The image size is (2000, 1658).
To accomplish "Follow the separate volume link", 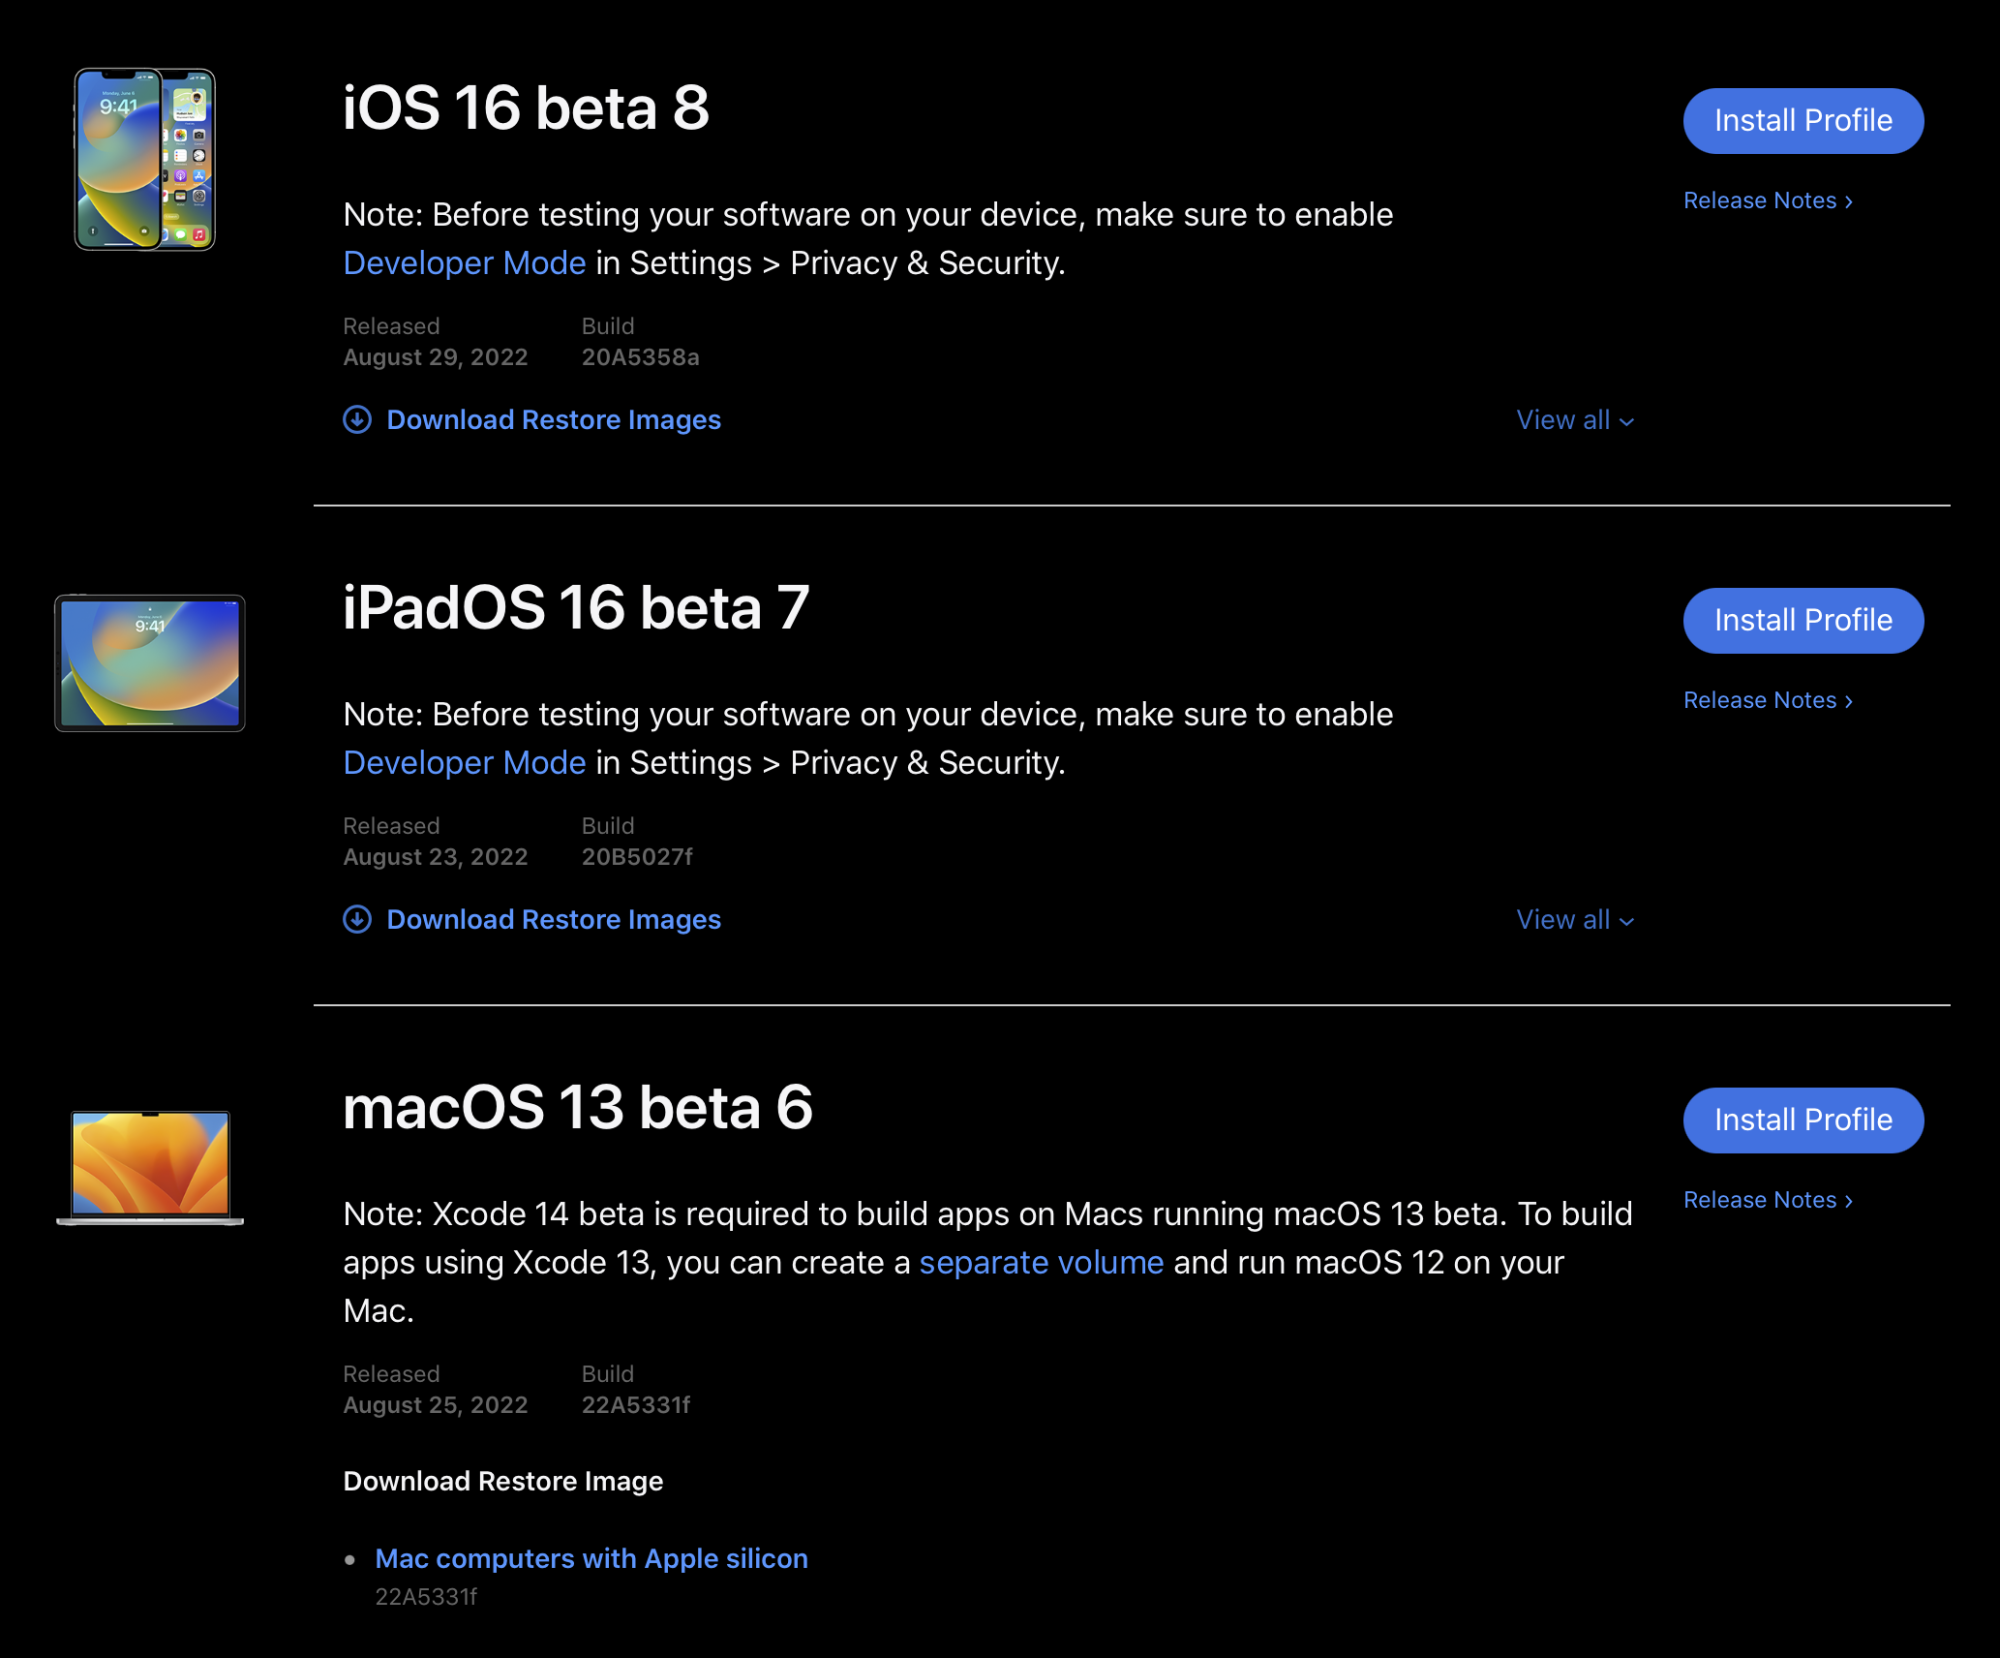I will coord(1041,1263).
